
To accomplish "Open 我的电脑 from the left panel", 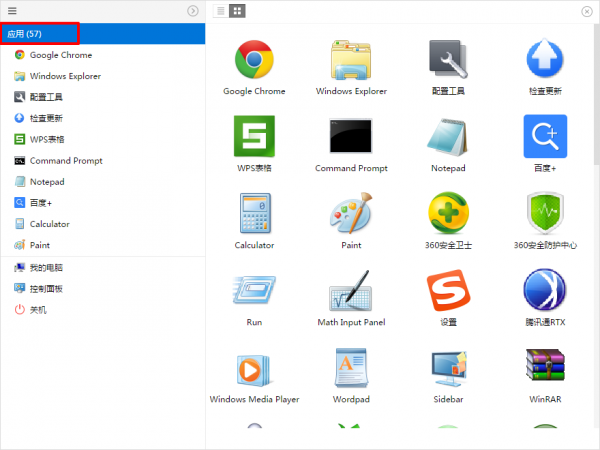I will coord(103,268).
